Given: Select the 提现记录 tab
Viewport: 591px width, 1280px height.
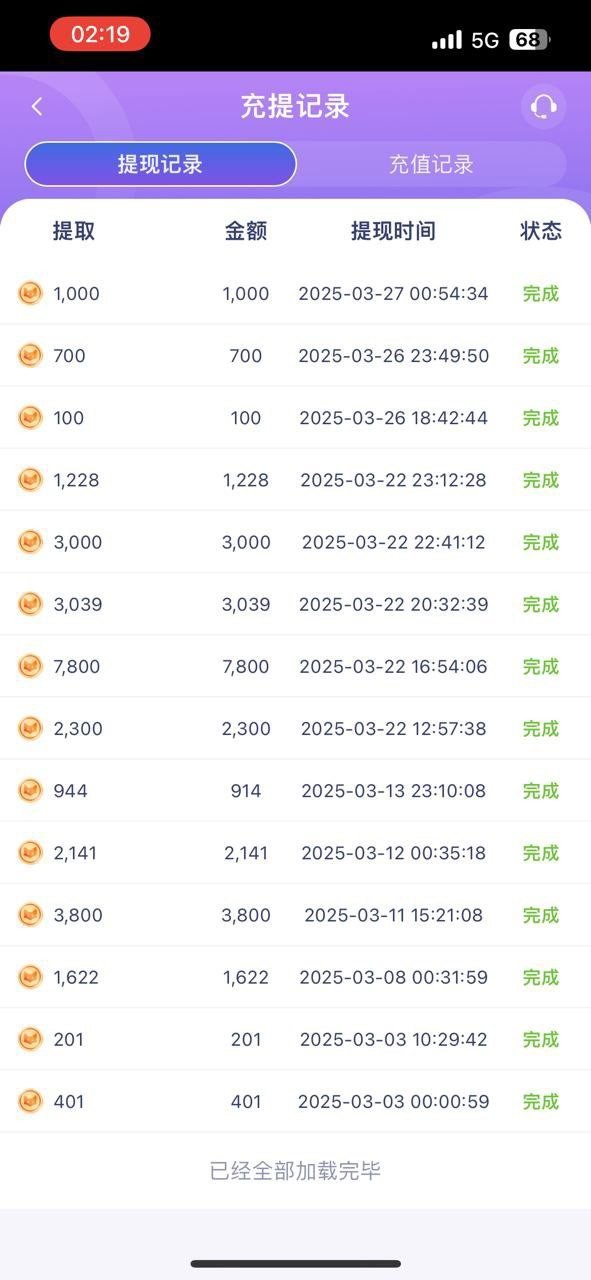Looking at the screenshot, I should 160,164.
